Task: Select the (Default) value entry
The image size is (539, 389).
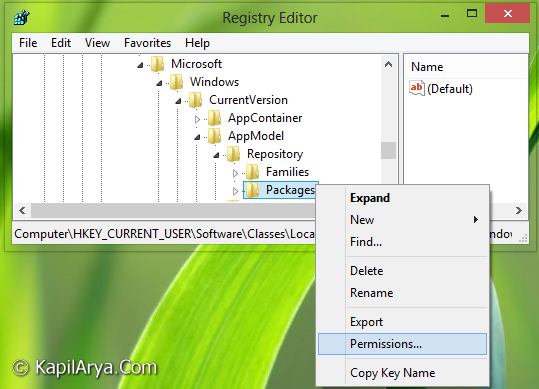Action: pos(450,89)
